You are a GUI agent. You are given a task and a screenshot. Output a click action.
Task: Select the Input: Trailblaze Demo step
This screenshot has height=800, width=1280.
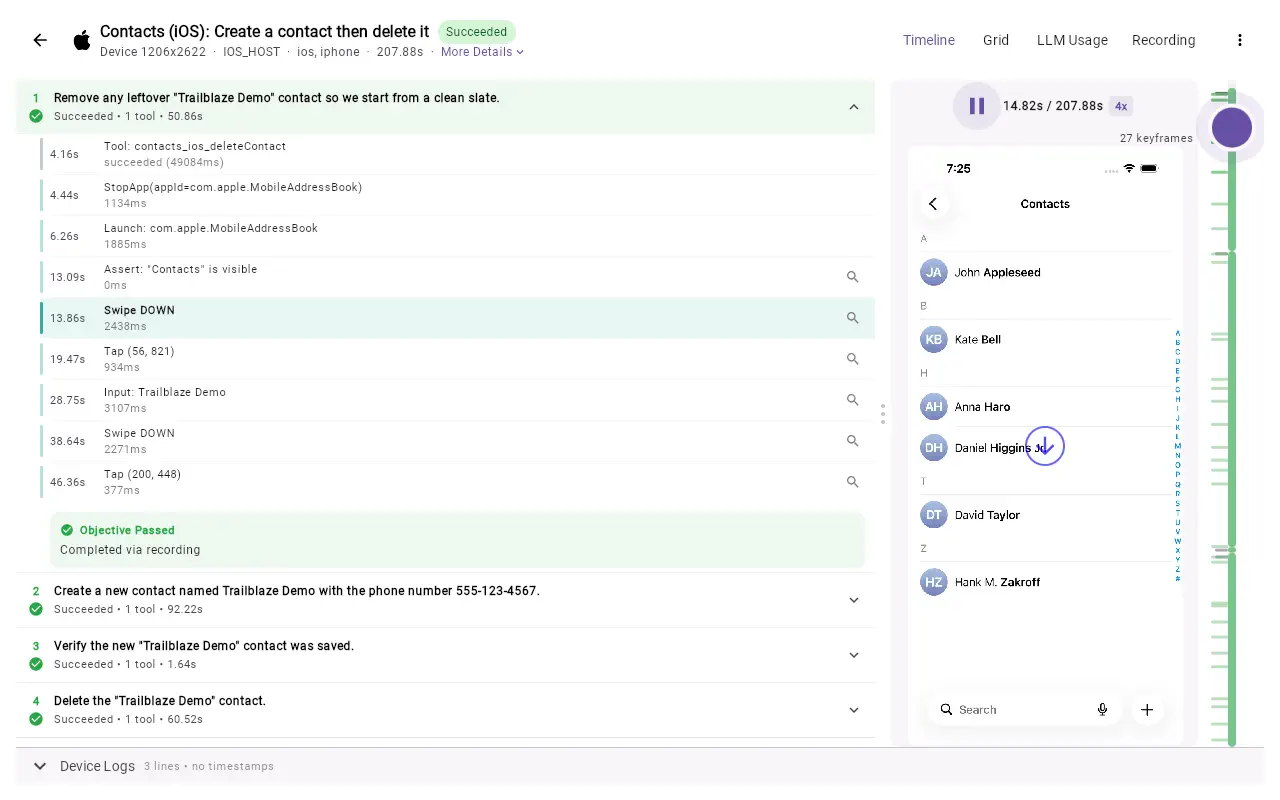point(457,400)
